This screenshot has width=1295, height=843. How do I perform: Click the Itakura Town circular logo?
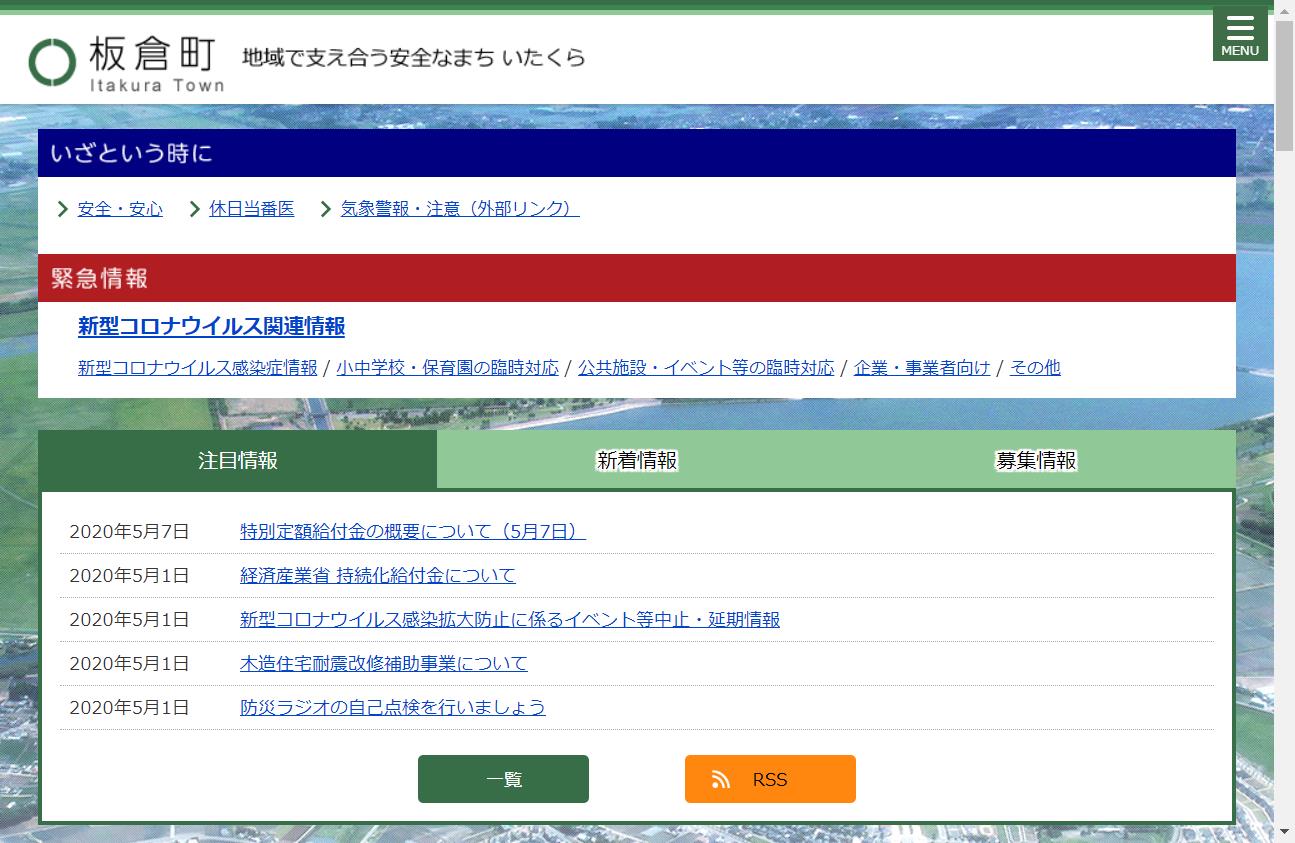point(53,62)
